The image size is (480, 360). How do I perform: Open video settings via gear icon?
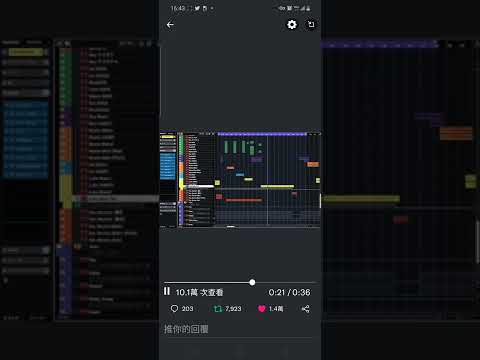292,24
